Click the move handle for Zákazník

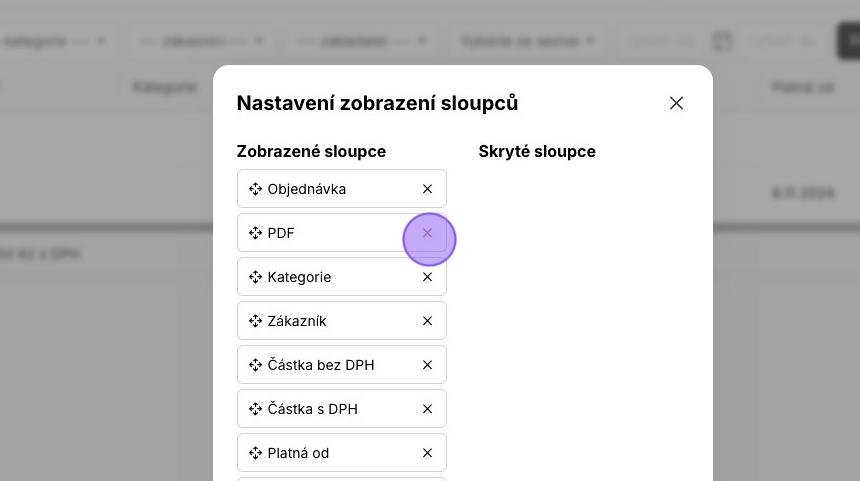click(255, 321)
